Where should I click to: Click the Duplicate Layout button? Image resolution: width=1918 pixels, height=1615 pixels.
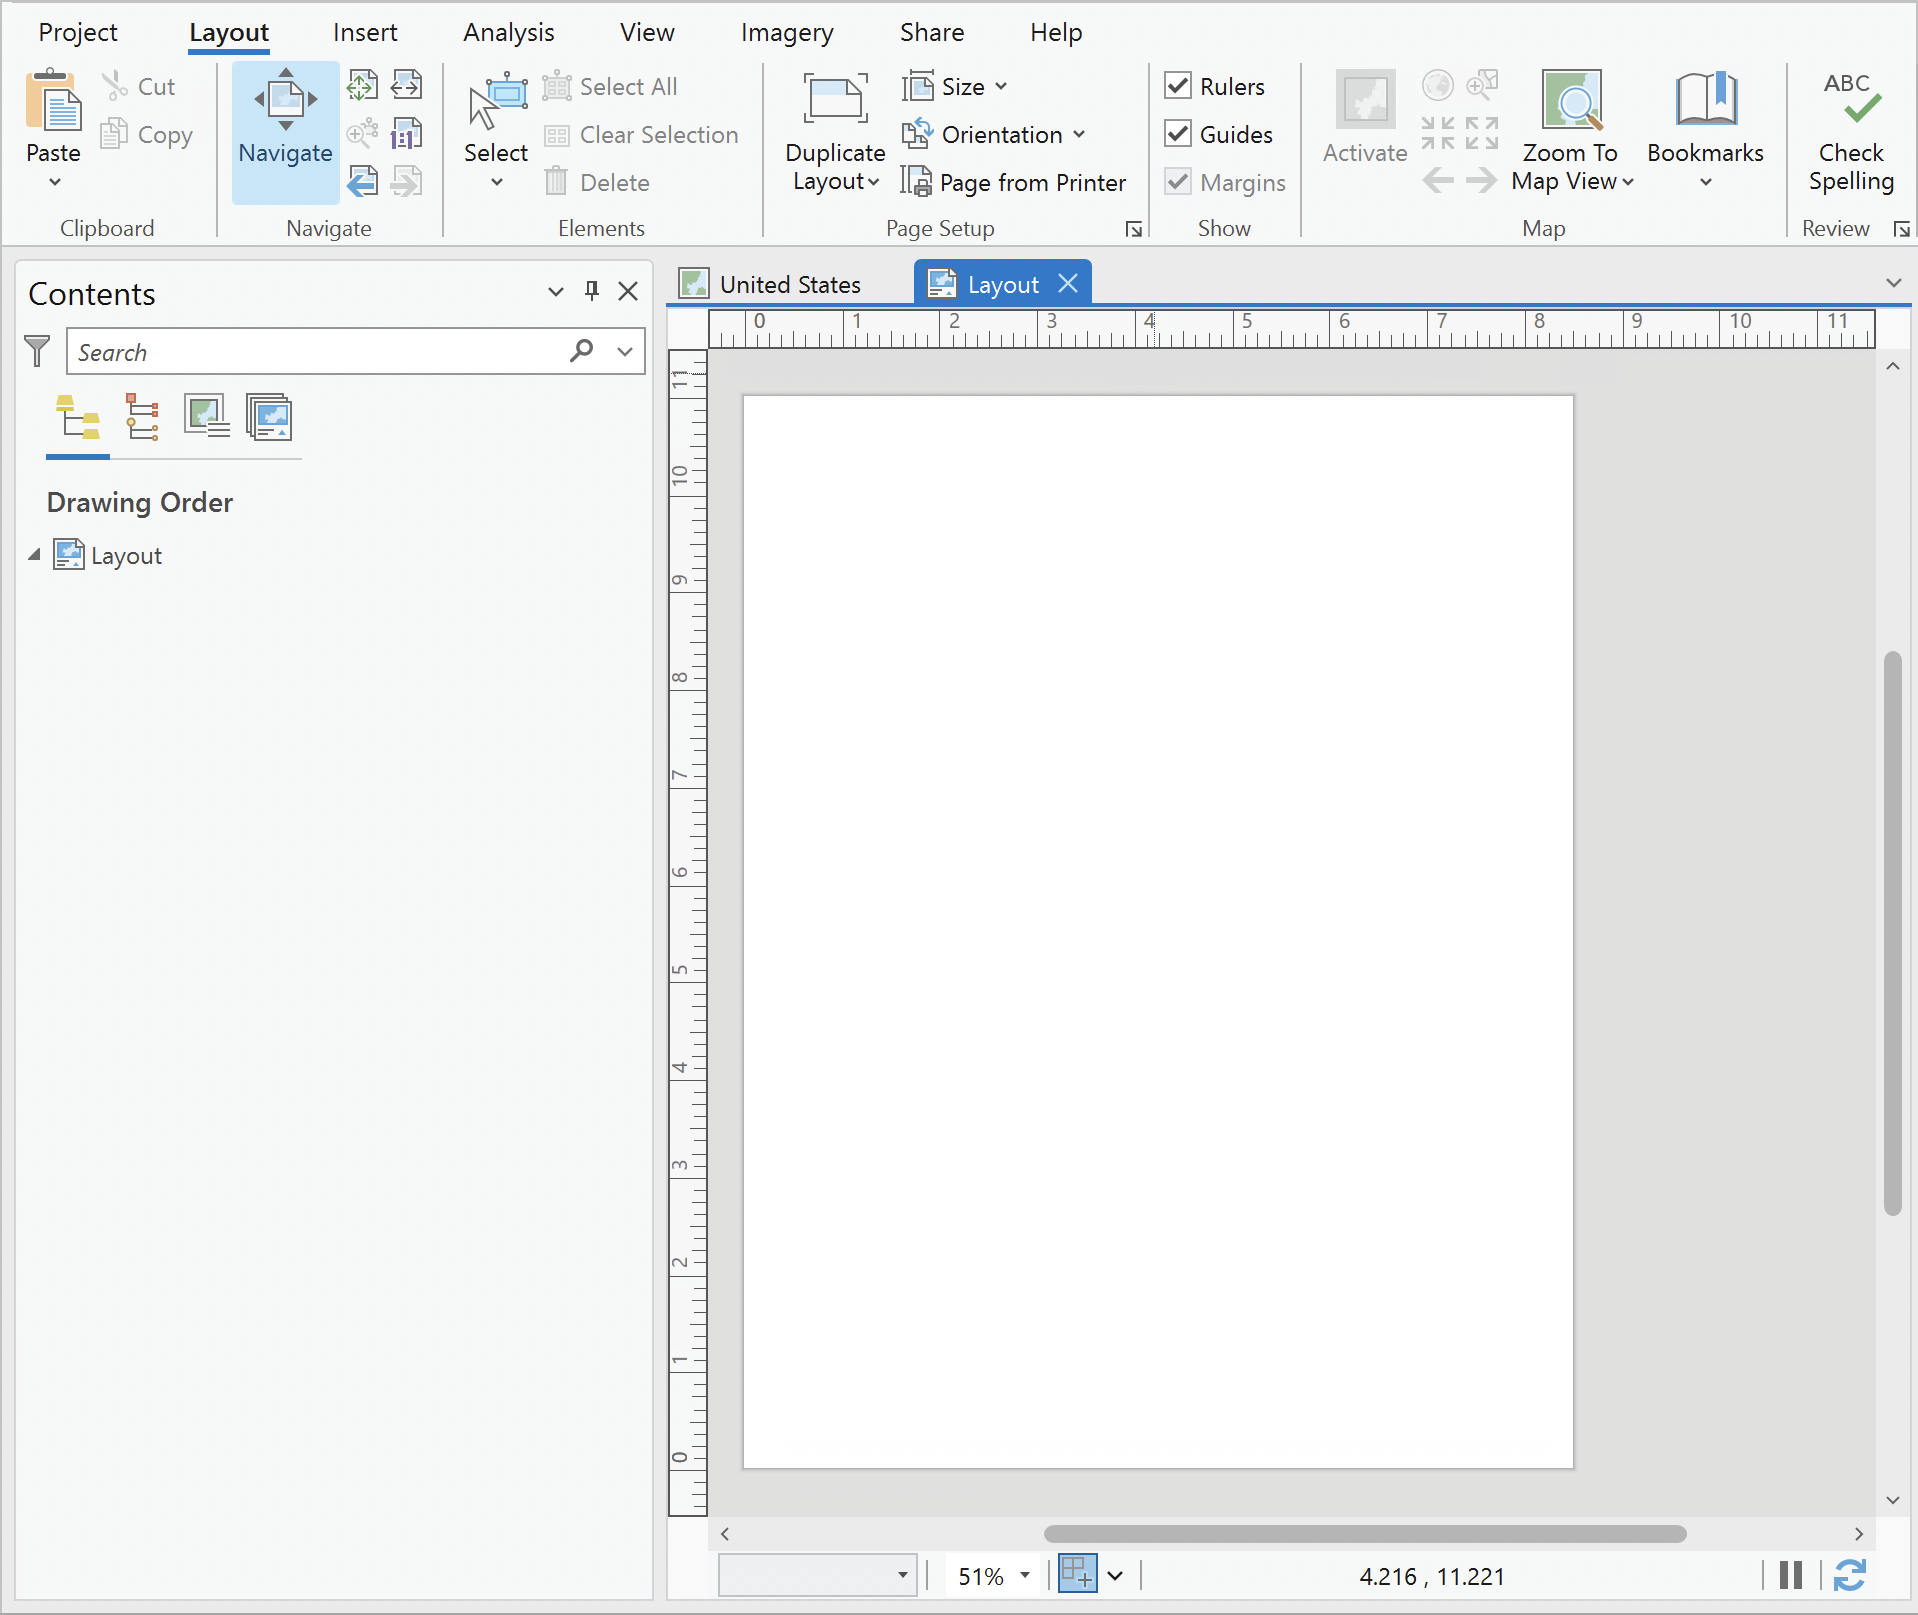(x=835, y=130)
